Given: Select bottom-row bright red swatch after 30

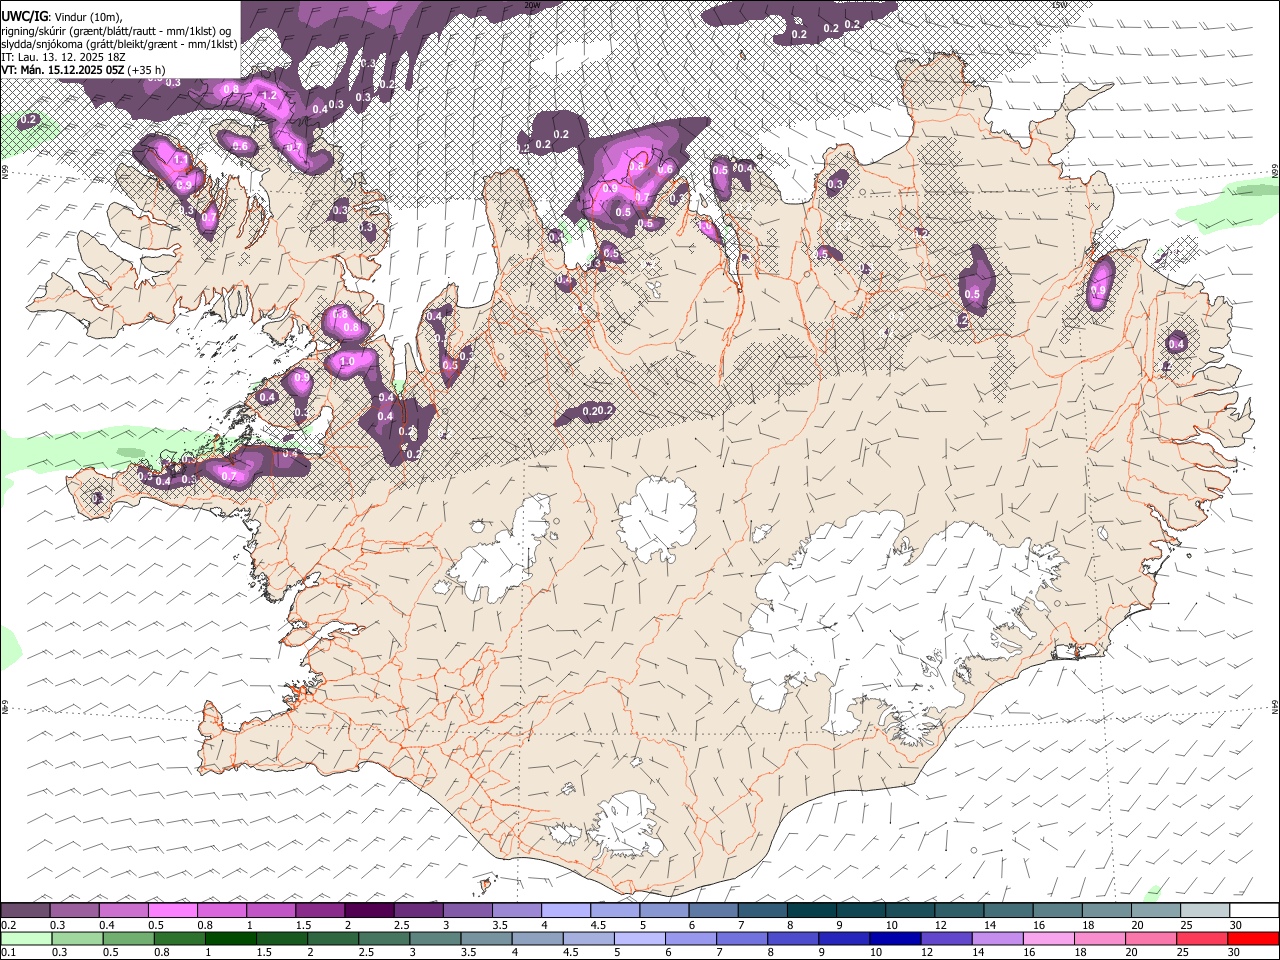Looking at the screenshot, I should click(1252, 938).
